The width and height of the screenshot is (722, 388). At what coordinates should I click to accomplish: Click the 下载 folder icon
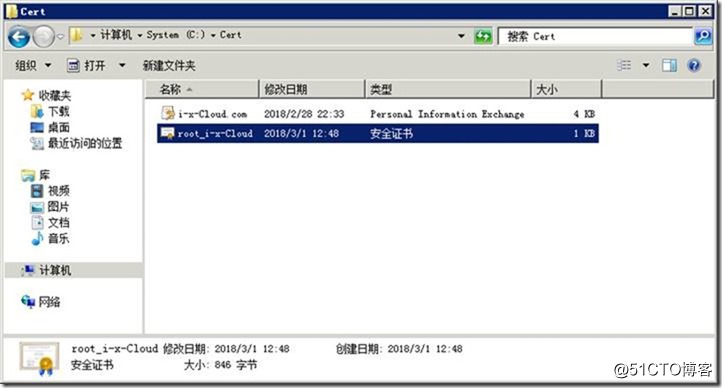coord(37,111)
